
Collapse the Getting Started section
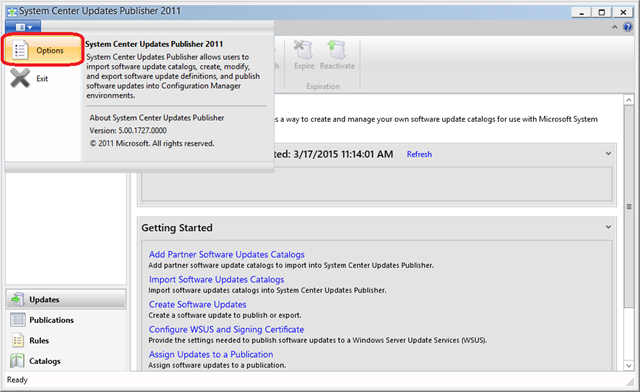(608, 227)
